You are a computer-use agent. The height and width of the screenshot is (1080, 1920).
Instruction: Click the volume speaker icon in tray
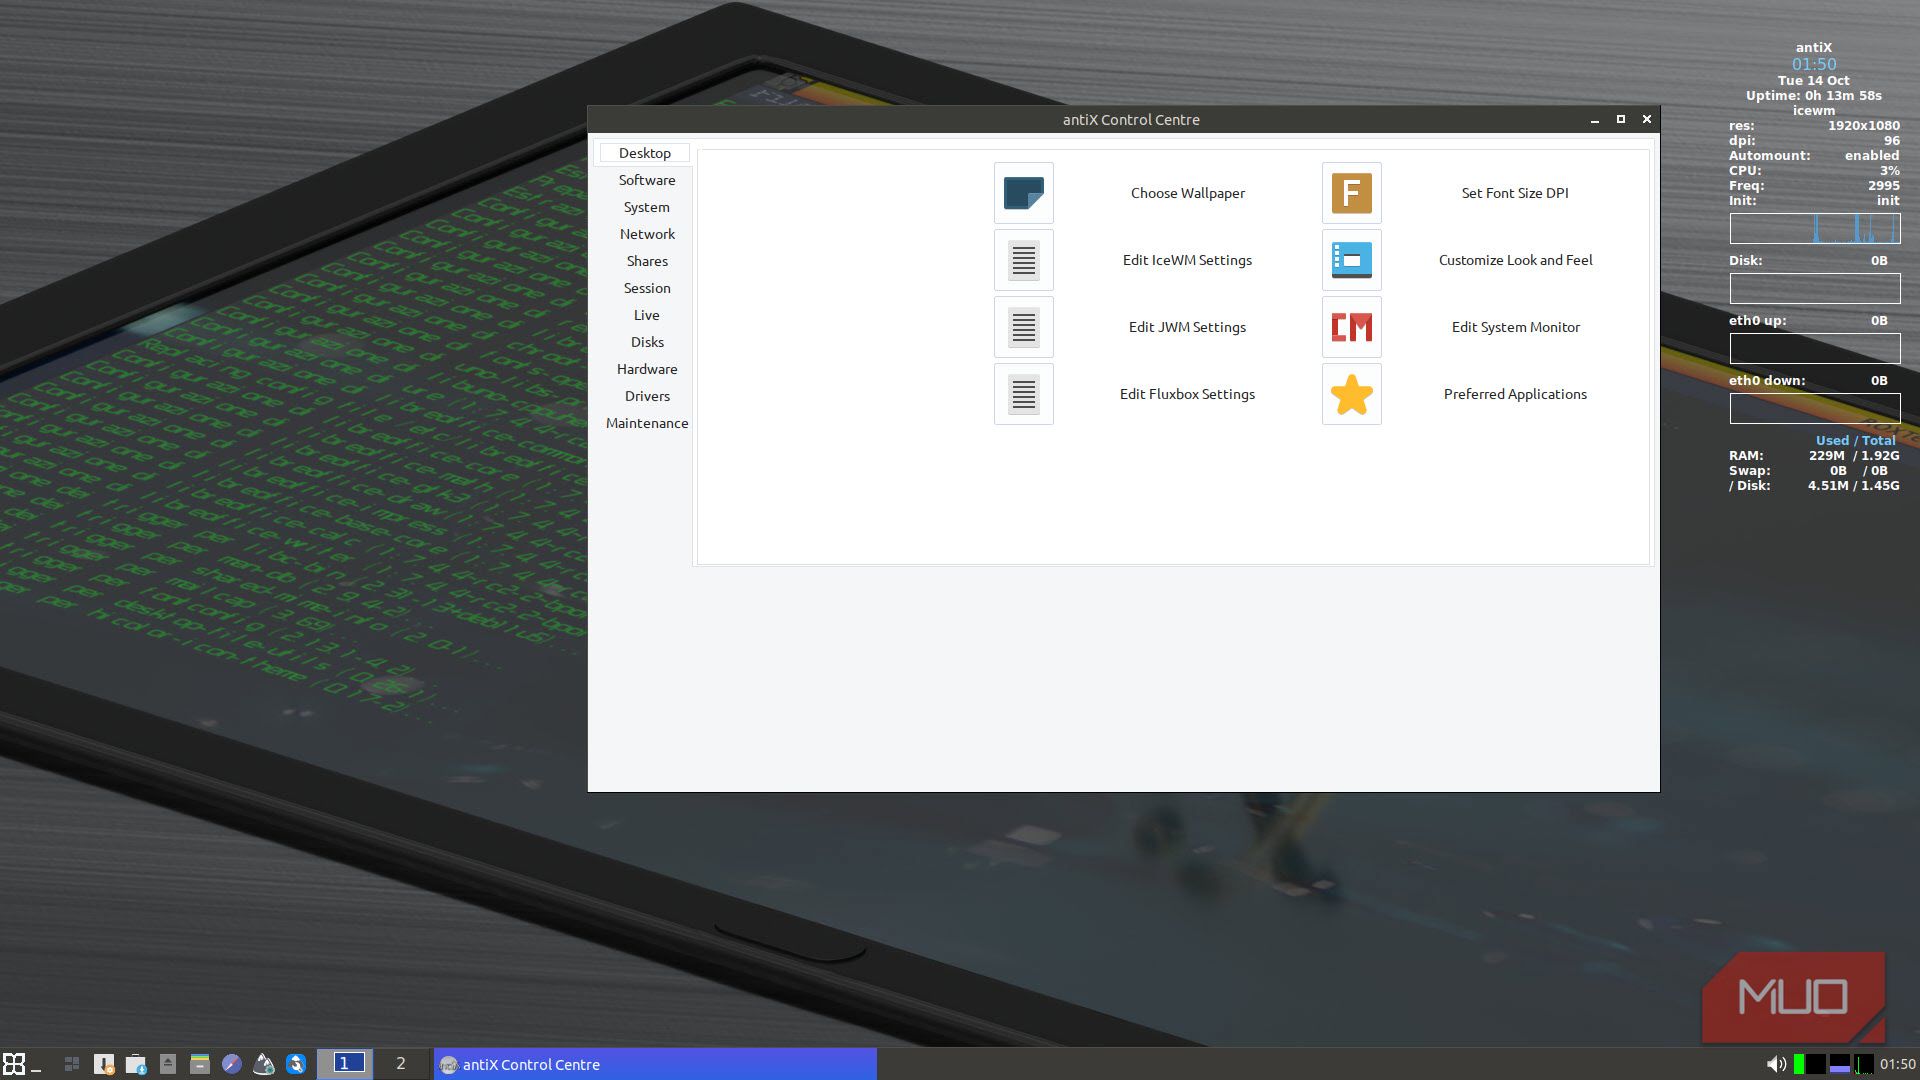pyautogui.click(x=1776, y=1064)
